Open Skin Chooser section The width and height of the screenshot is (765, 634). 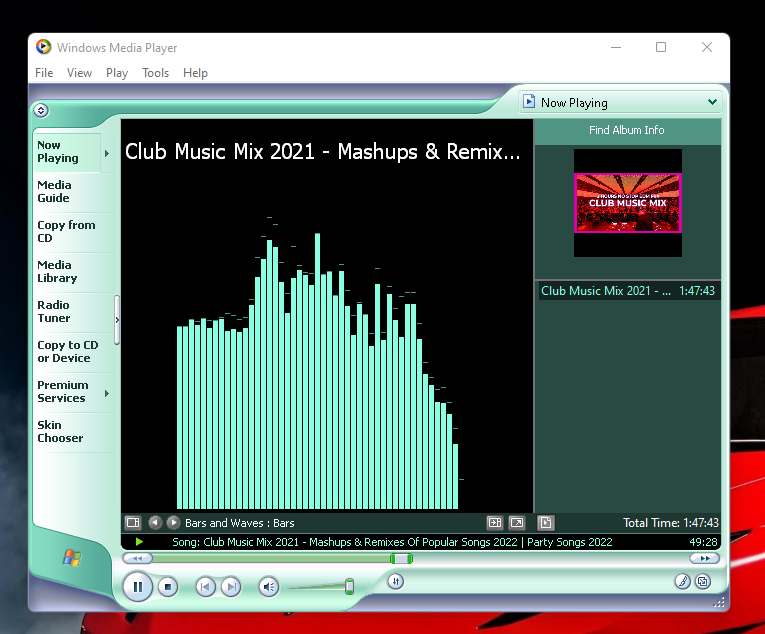point(73,431)
